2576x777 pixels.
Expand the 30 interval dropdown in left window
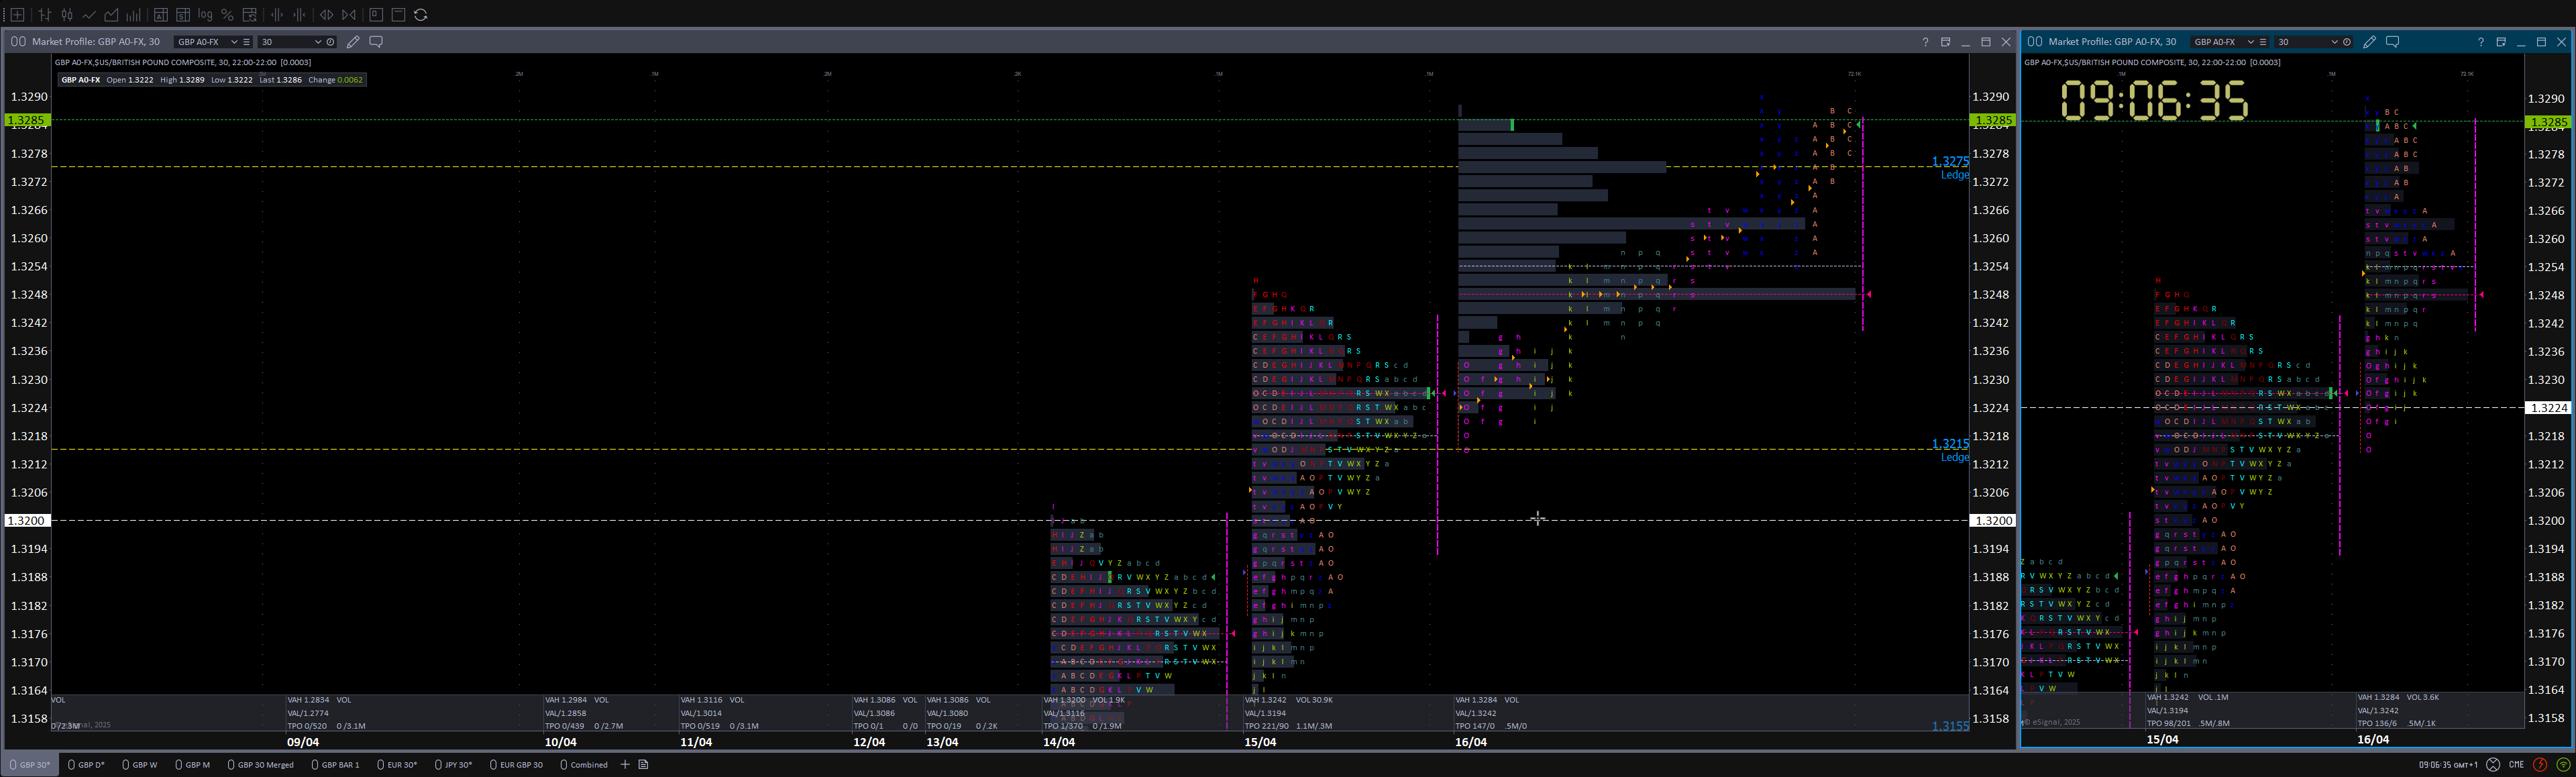(318, 42)
